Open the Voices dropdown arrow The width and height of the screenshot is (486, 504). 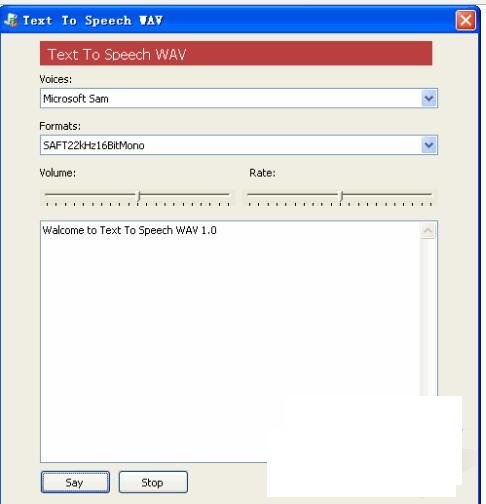coord(429,98)
